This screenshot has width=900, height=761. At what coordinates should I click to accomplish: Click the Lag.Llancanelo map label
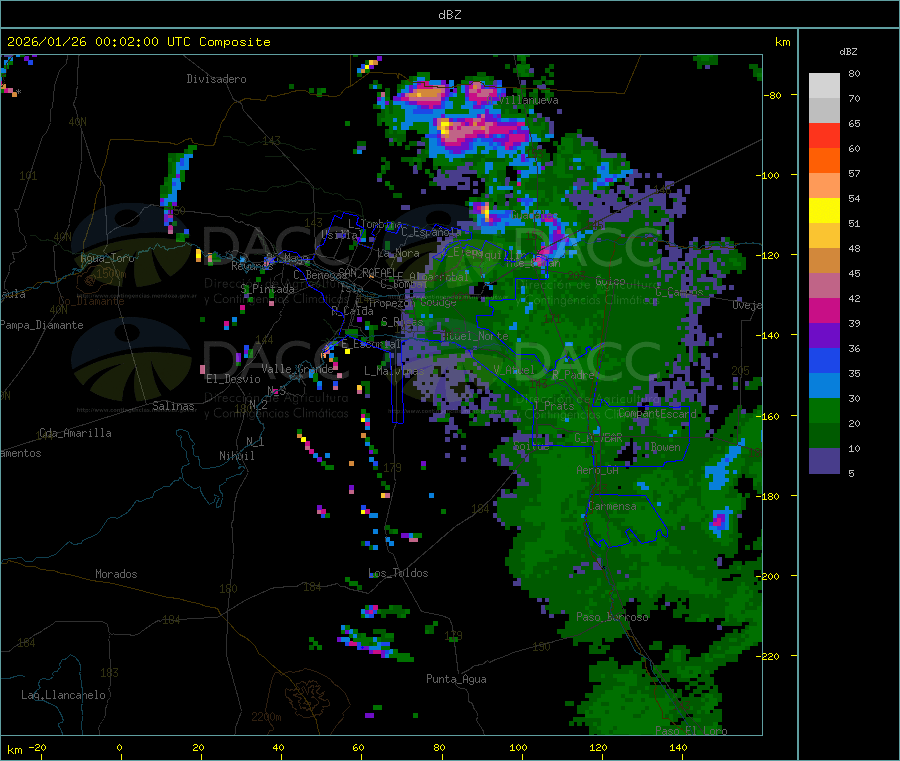tap(63, 695)
